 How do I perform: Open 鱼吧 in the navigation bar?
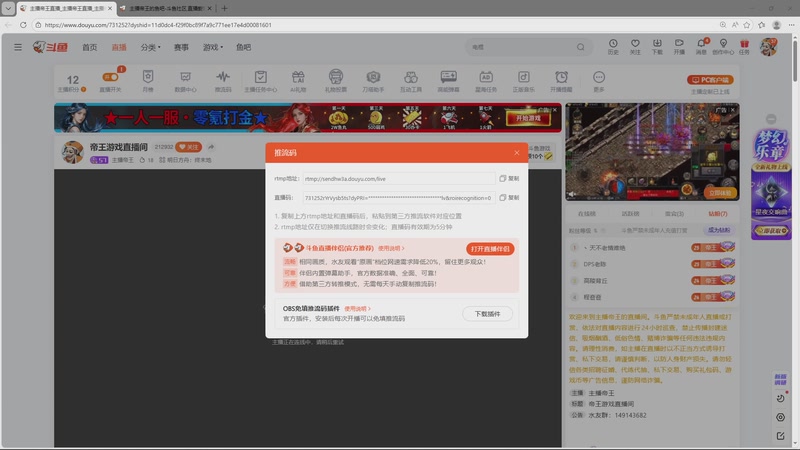point(243,47)
